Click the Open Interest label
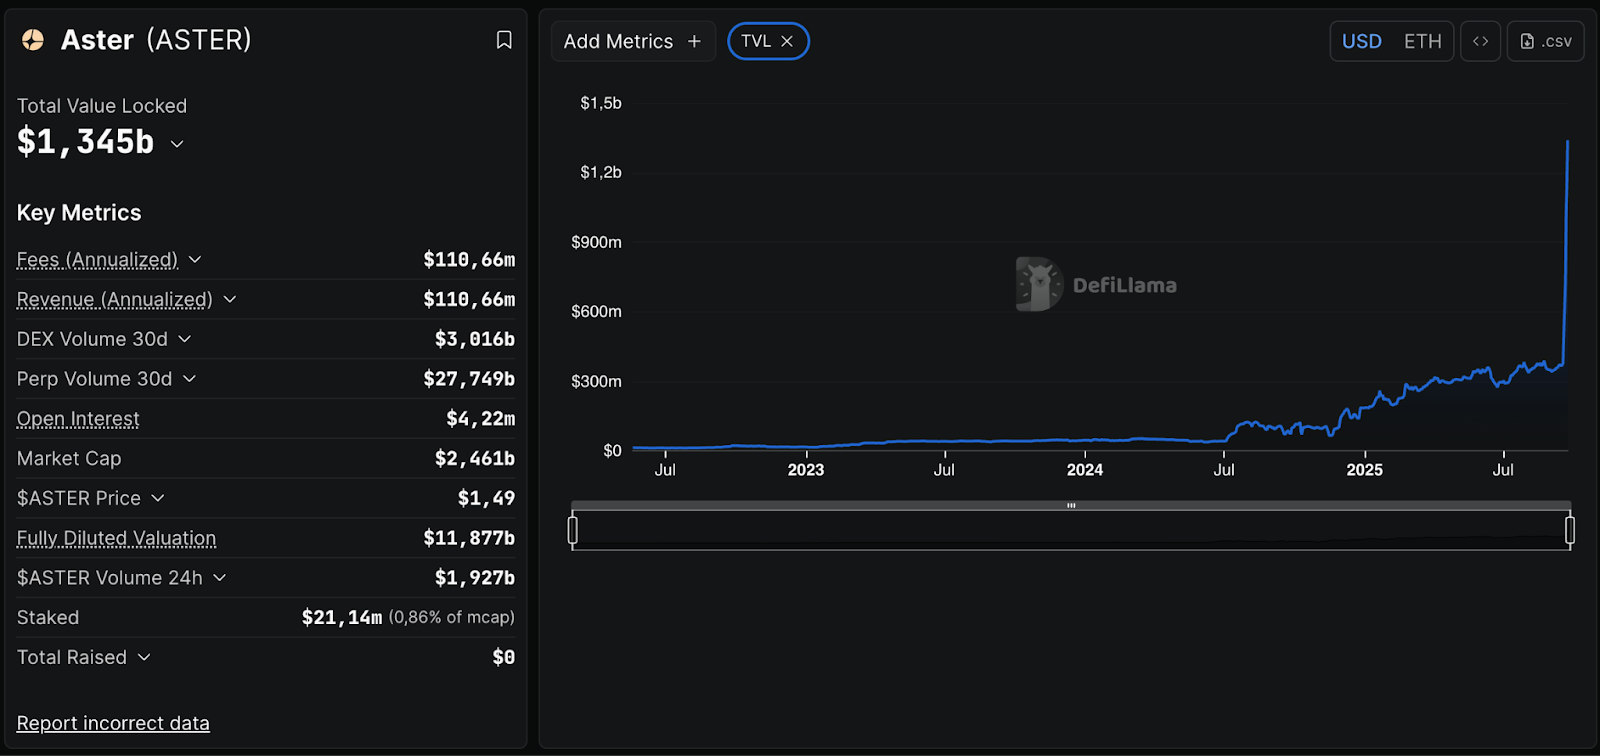The image size is (1600, 756). 78,419
